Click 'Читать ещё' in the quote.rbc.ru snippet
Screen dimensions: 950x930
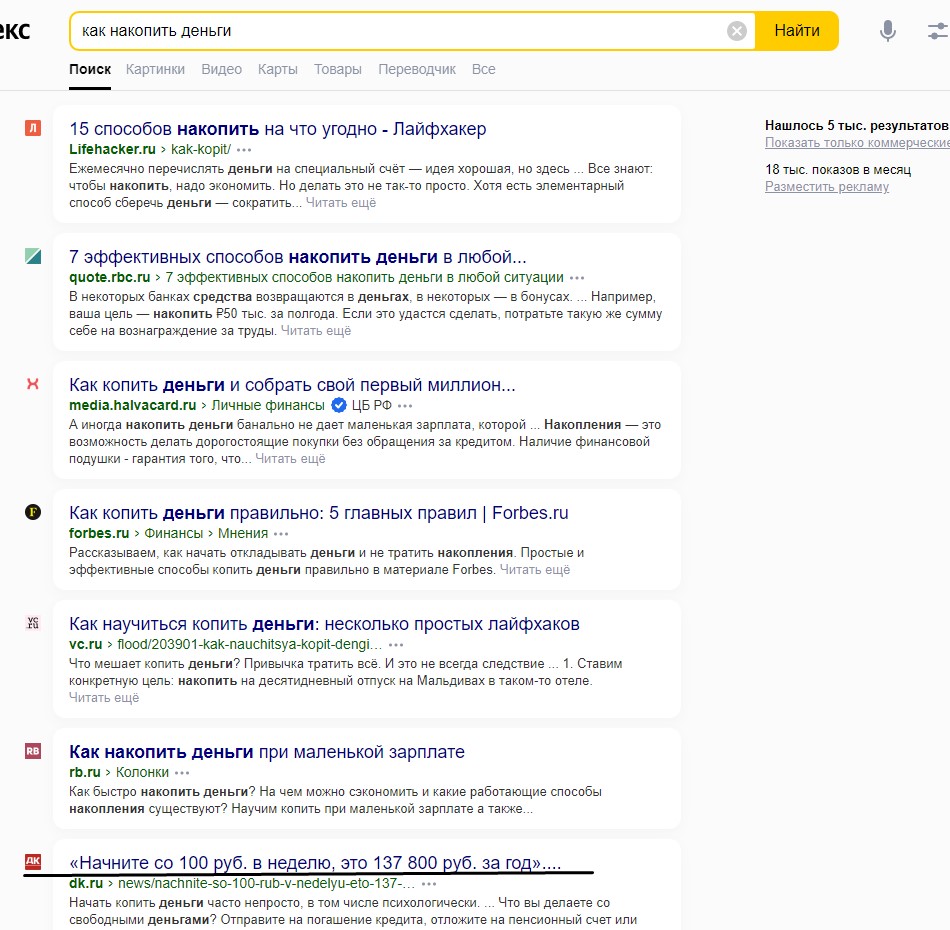(x=316, y=331)
